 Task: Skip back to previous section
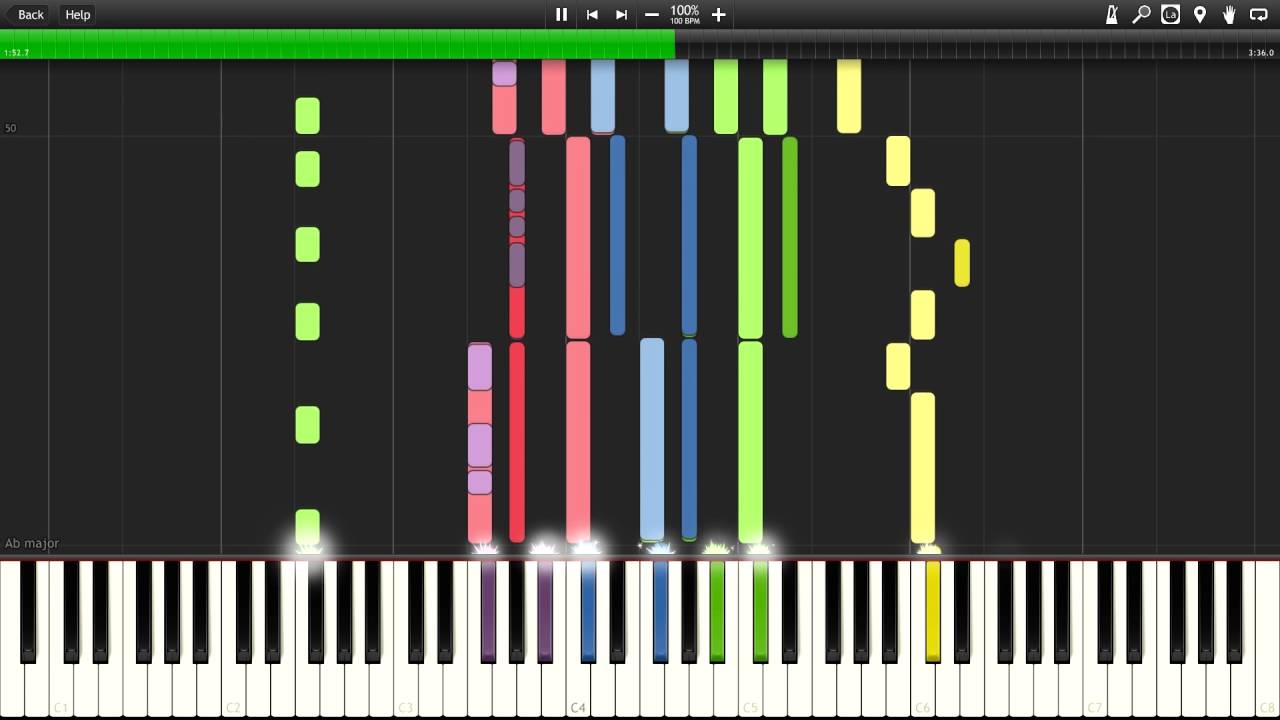(x=592, y=14)
